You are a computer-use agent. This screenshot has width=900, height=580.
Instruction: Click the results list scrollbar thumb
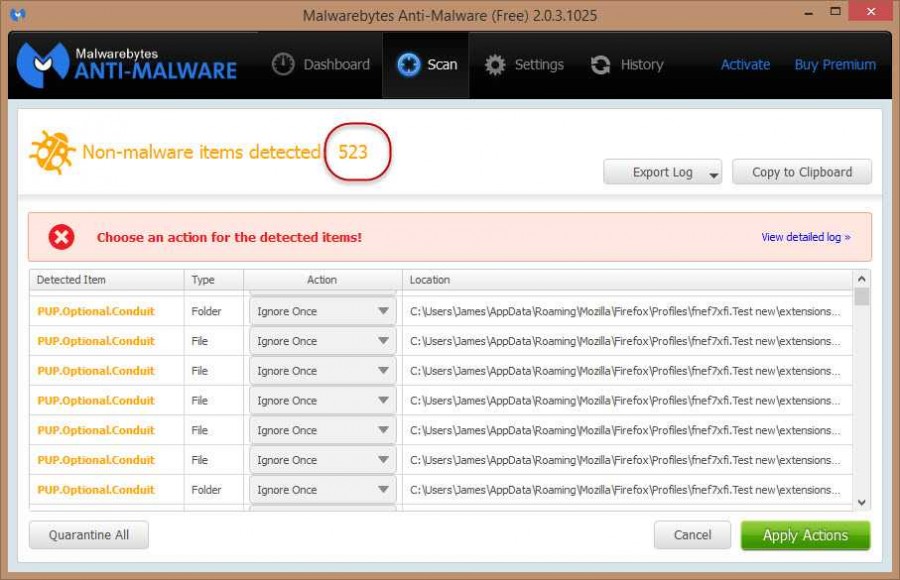(x=861, y=296)
